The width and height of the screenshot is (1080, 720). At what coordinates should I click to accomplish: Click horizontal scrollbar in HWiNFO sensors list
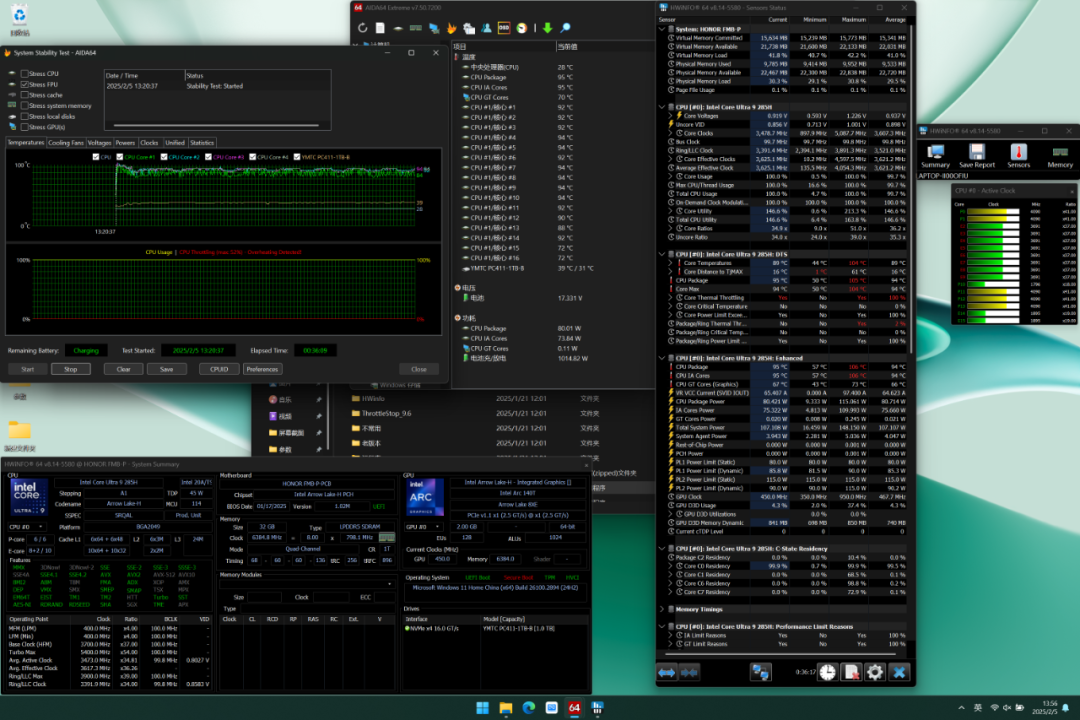[x=780, y=654]
